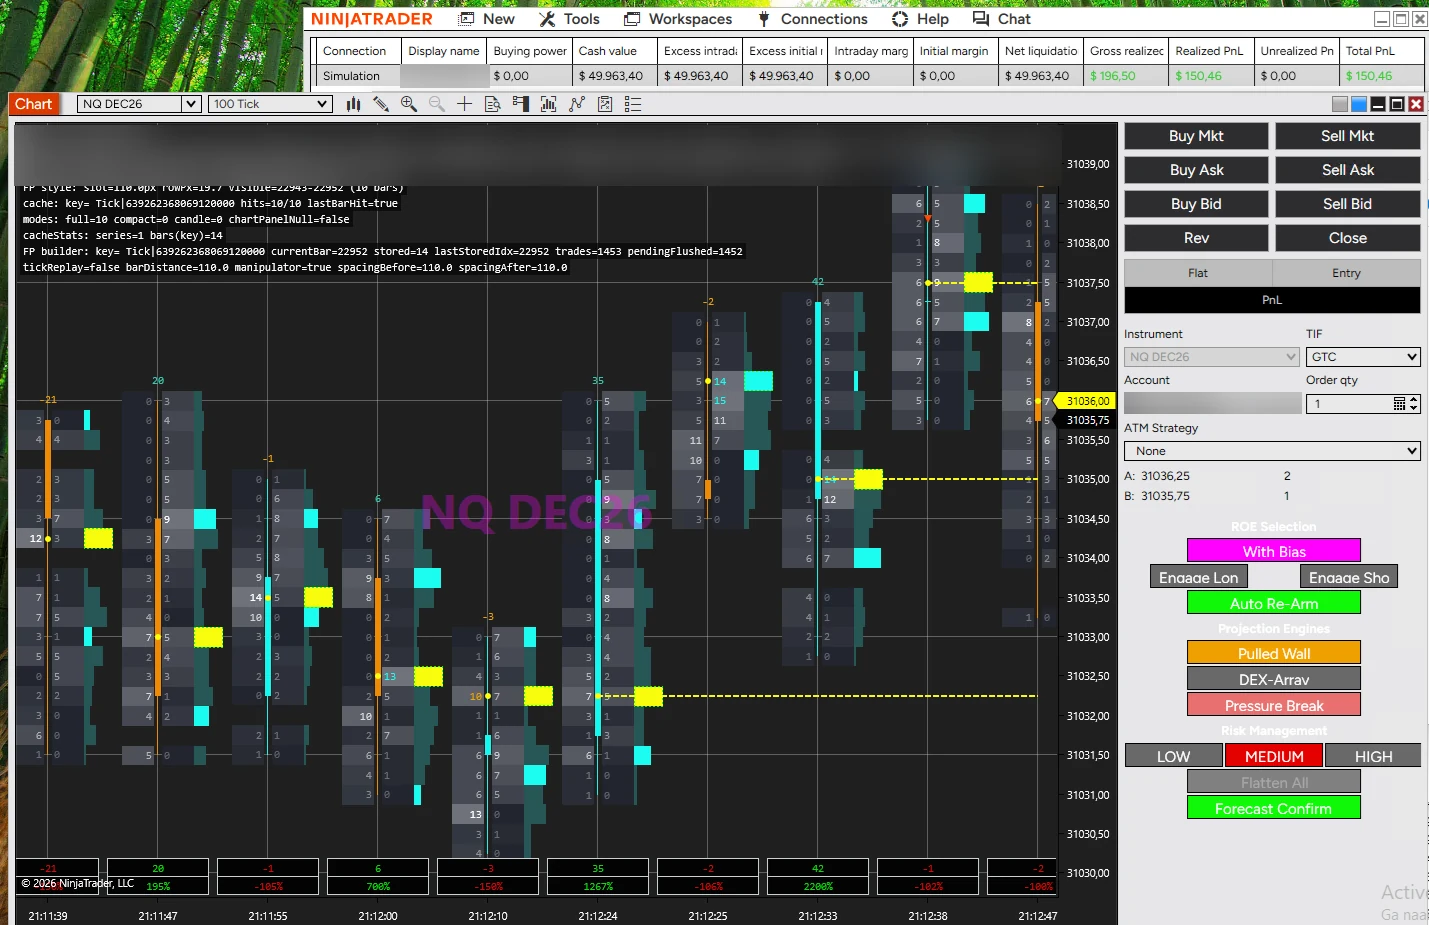Toggle the chart trader panel icon
Viewport: 1429px width, 925px height.
pyautogui.click(x=520, y=104)
